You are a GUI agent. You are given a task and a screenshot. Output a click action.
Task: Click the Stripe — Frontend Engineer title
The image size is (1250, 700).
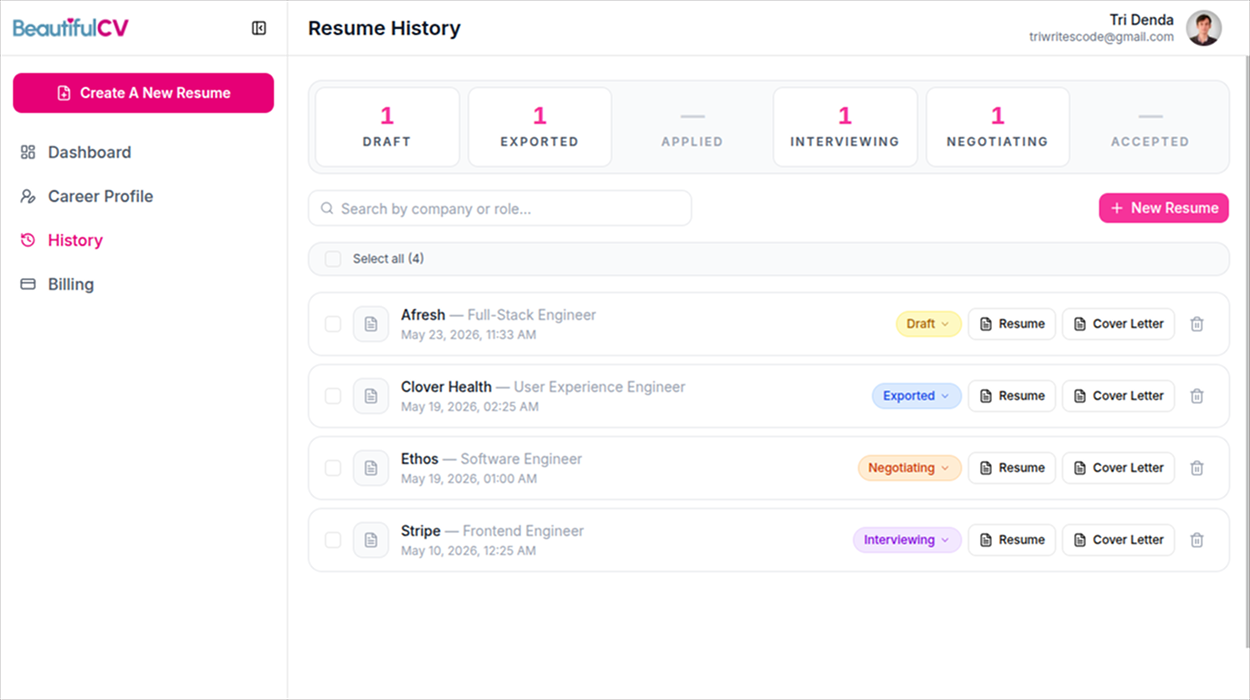pyautogui.click(x=492, y=531)
